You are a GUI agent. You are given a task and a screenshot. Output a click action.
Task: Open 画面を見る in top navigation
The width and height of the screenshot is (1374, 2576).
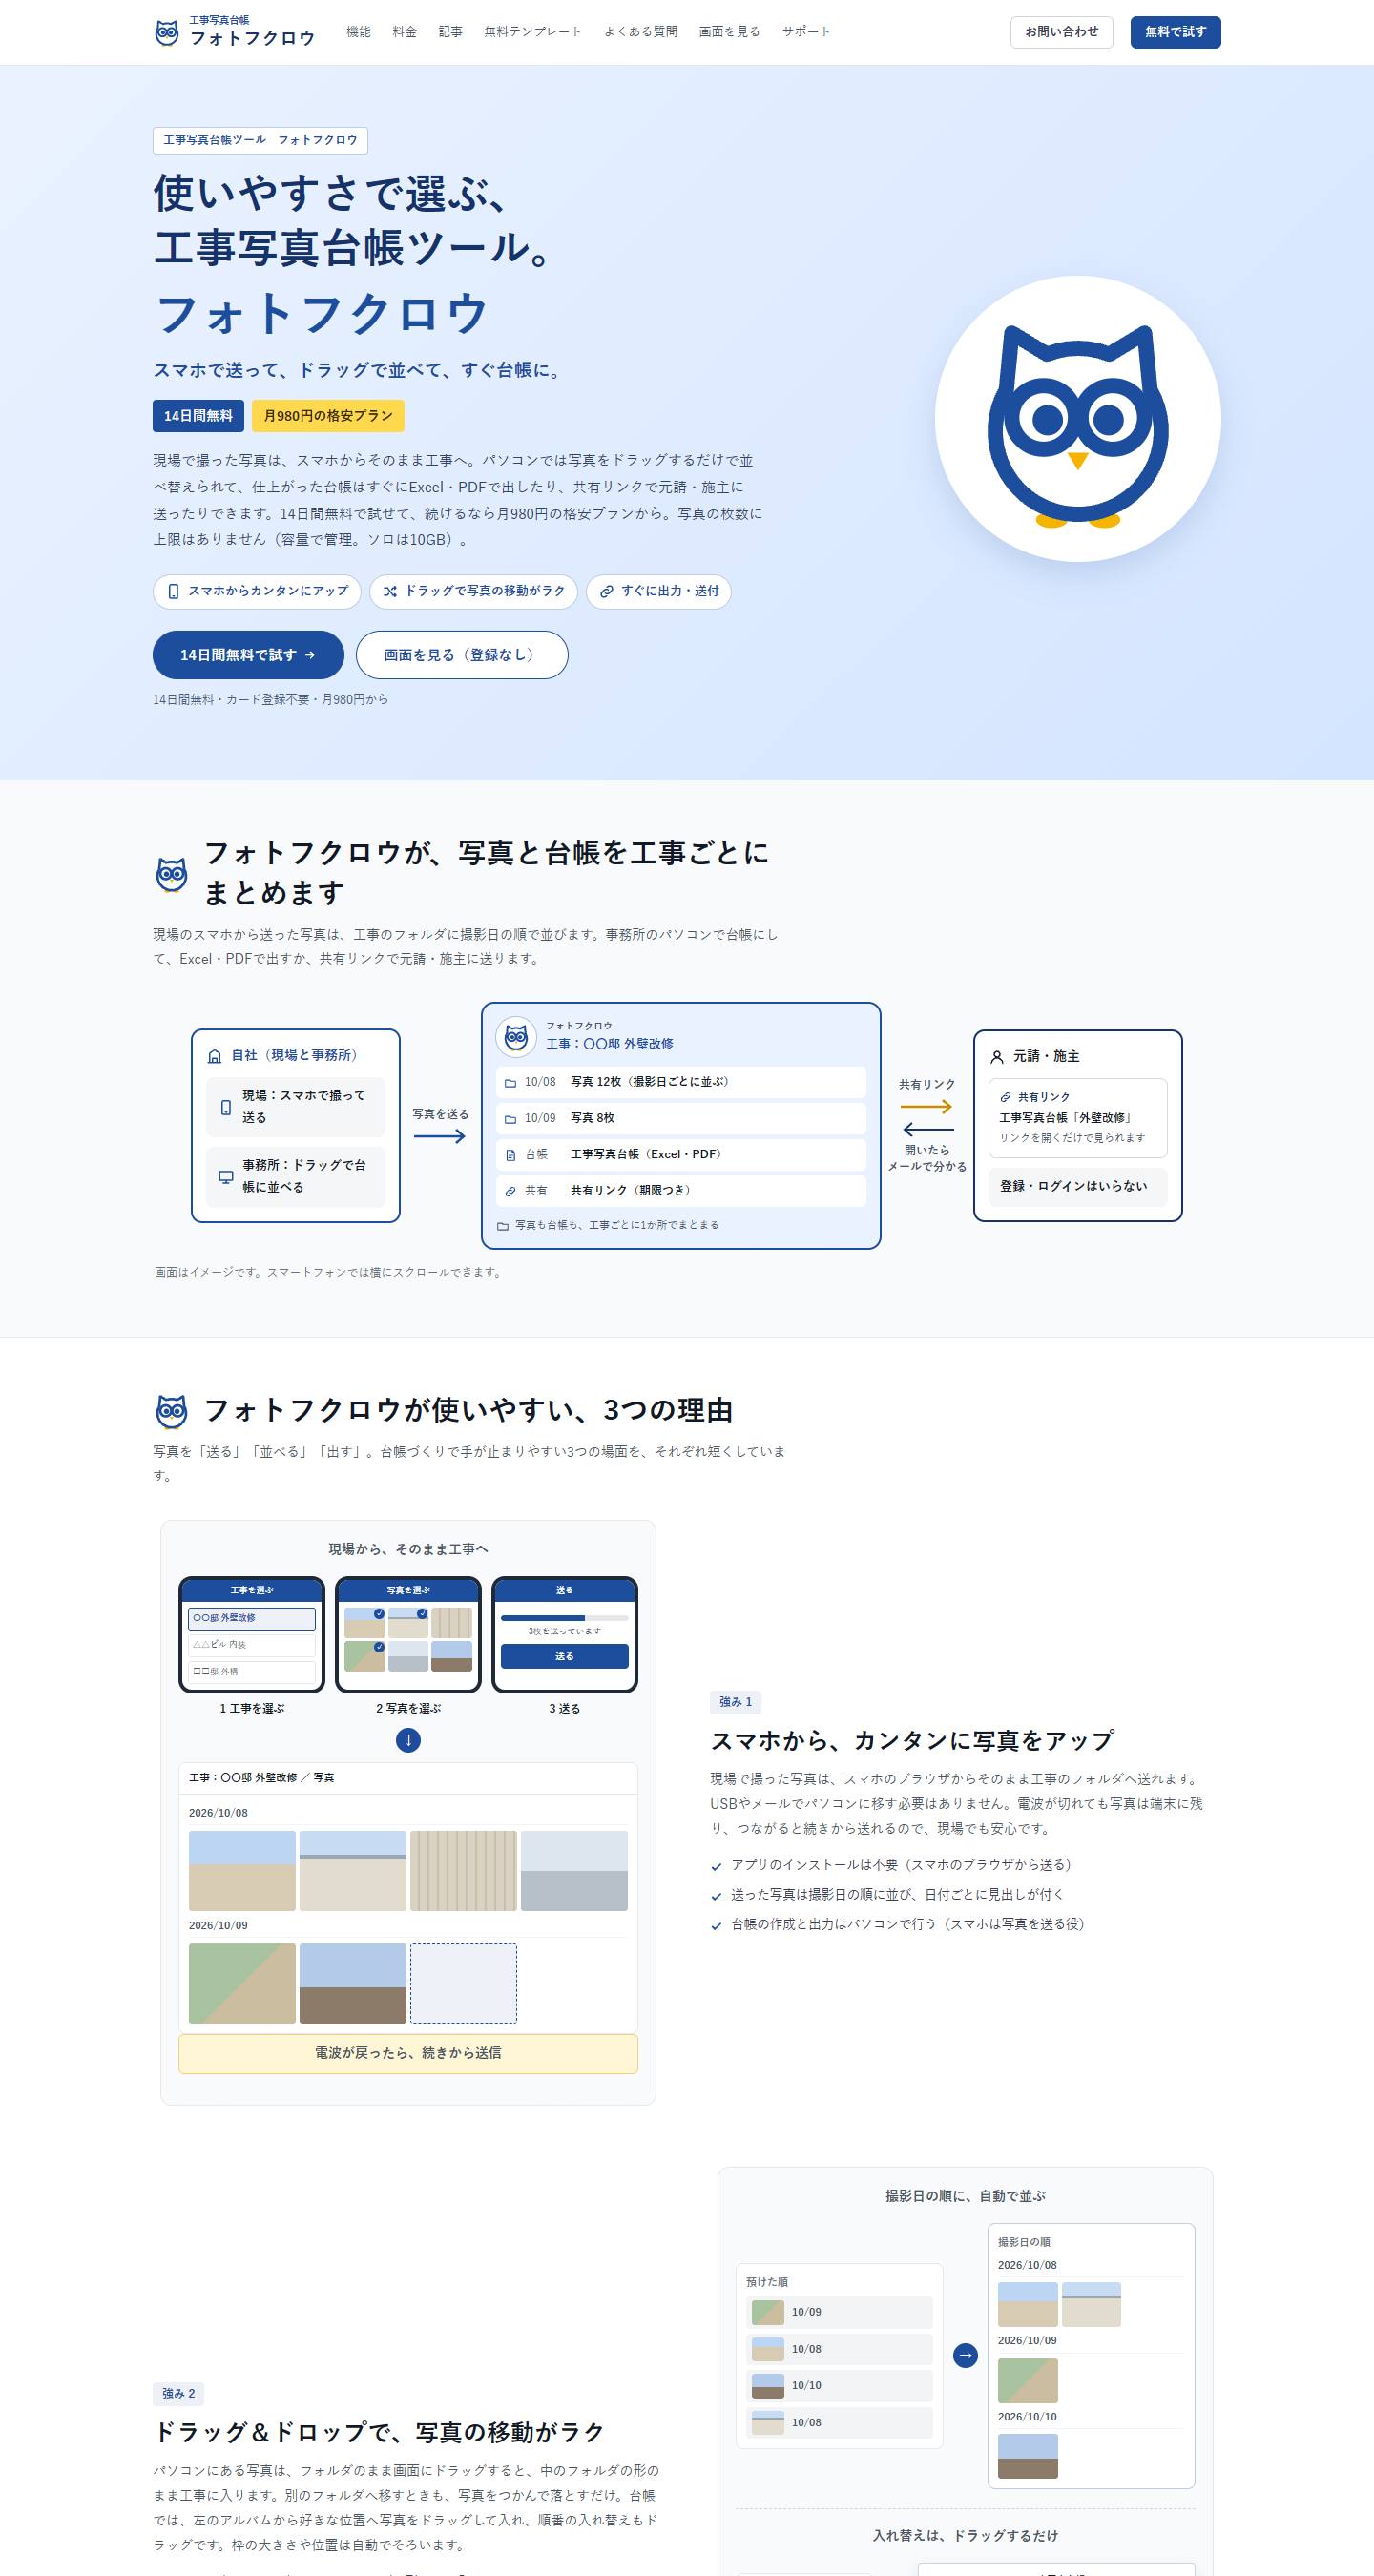click(x=729, y=32)
